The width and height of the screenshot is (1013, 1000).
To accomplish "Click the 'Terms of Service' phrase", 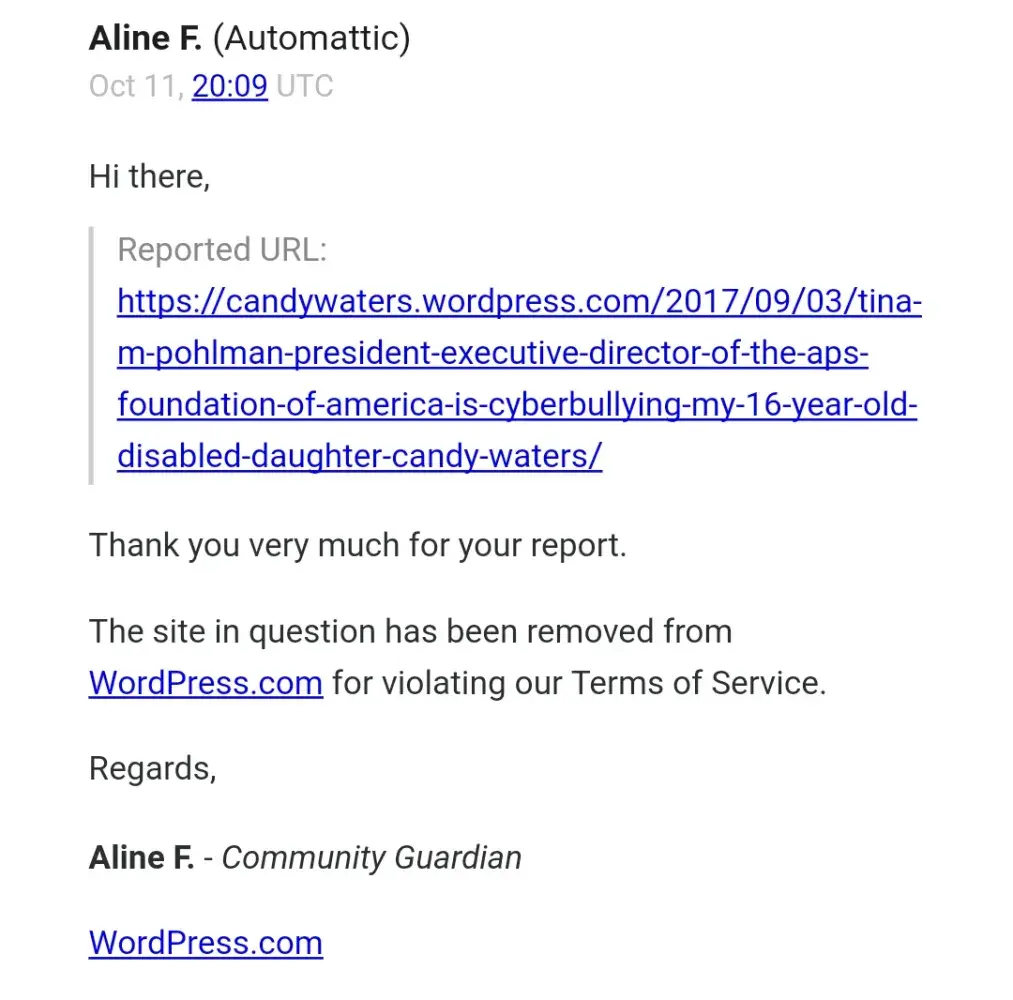I will 697,683.
